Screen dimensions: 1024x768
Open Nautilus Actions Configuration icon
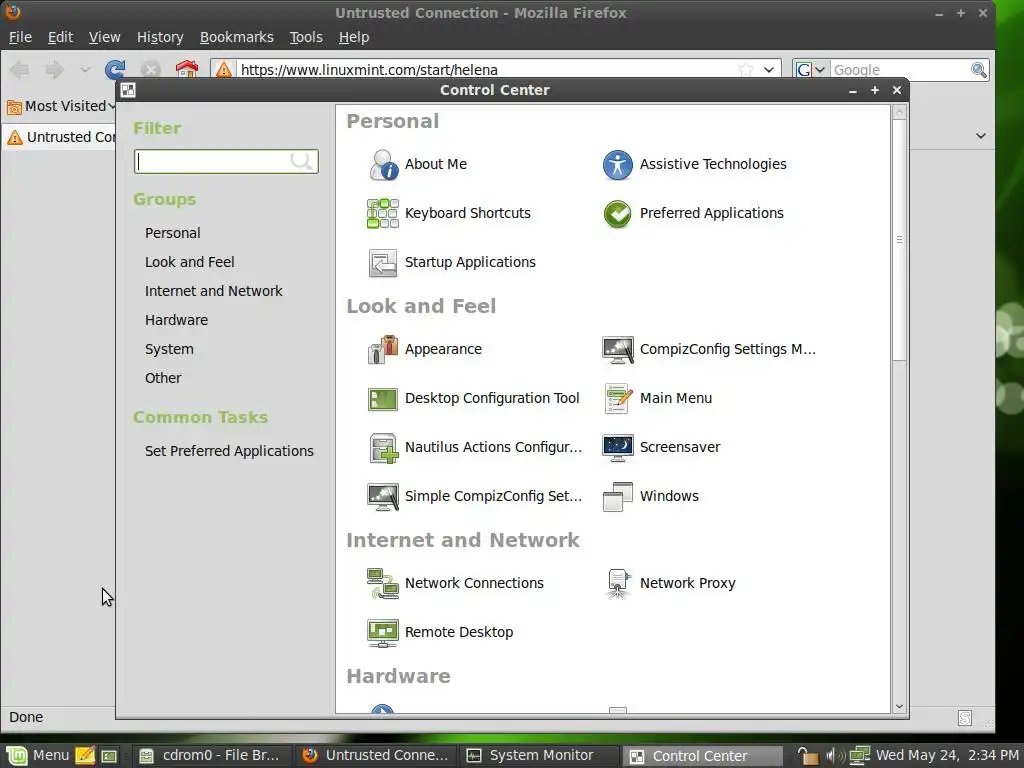tap(383, 447)
